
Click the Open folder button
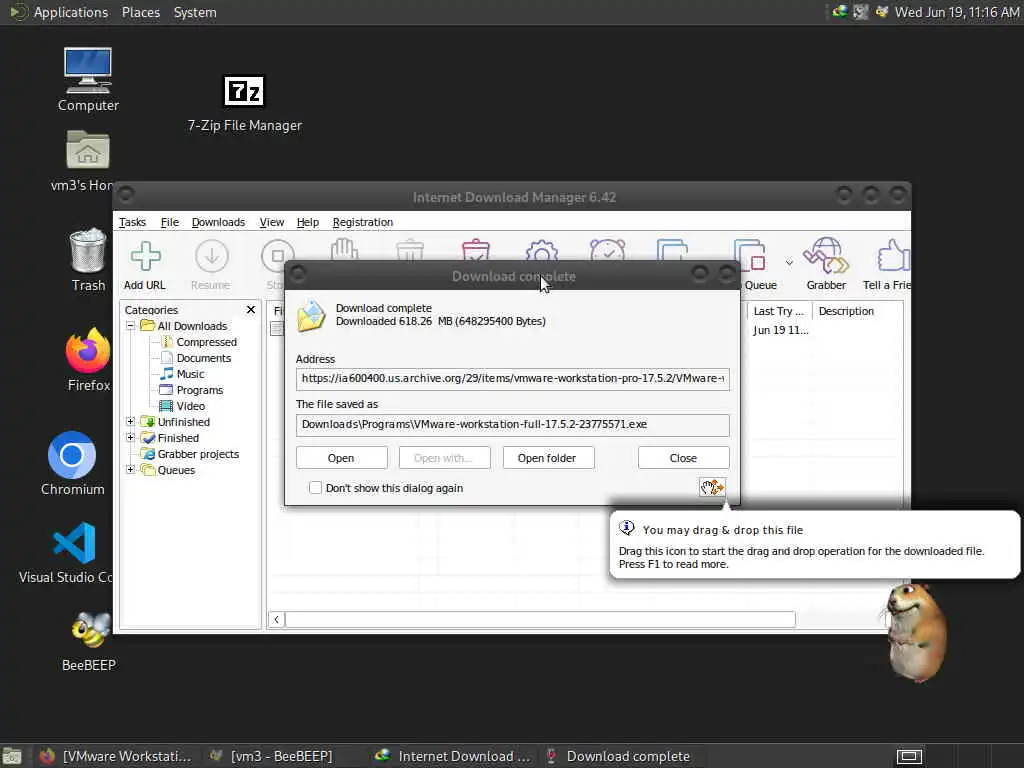[548, 458]
